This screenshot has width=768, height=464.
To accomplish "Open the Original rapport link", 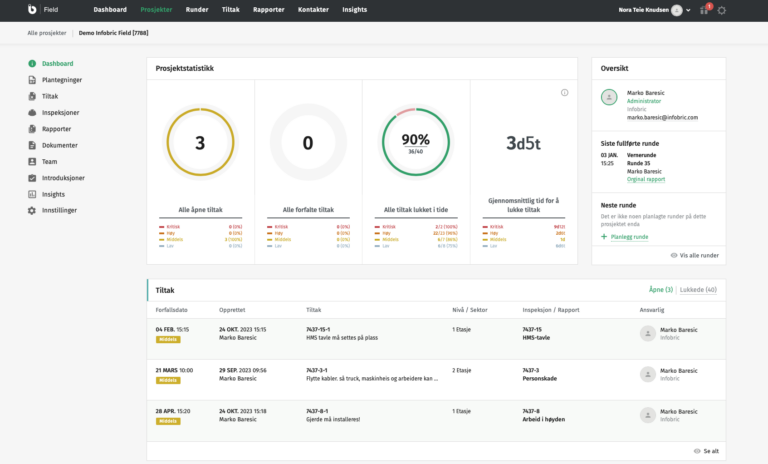I will (x=645, y=179).
